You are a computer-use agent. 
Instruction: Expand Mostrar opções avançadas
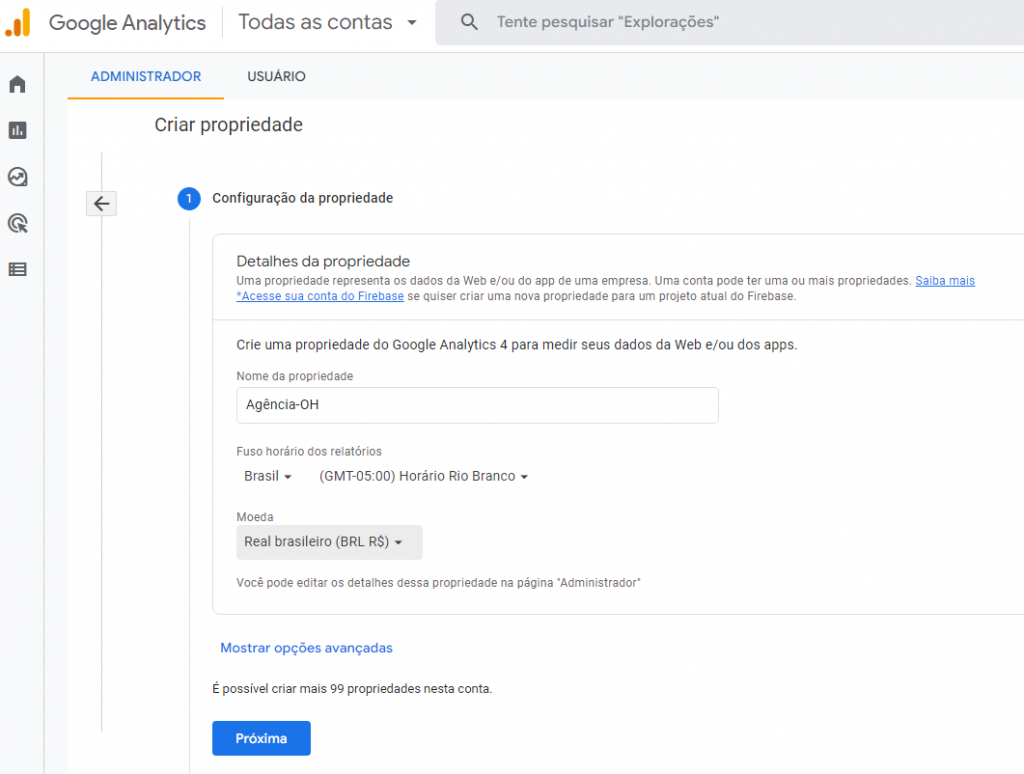(x=306, y=648)
